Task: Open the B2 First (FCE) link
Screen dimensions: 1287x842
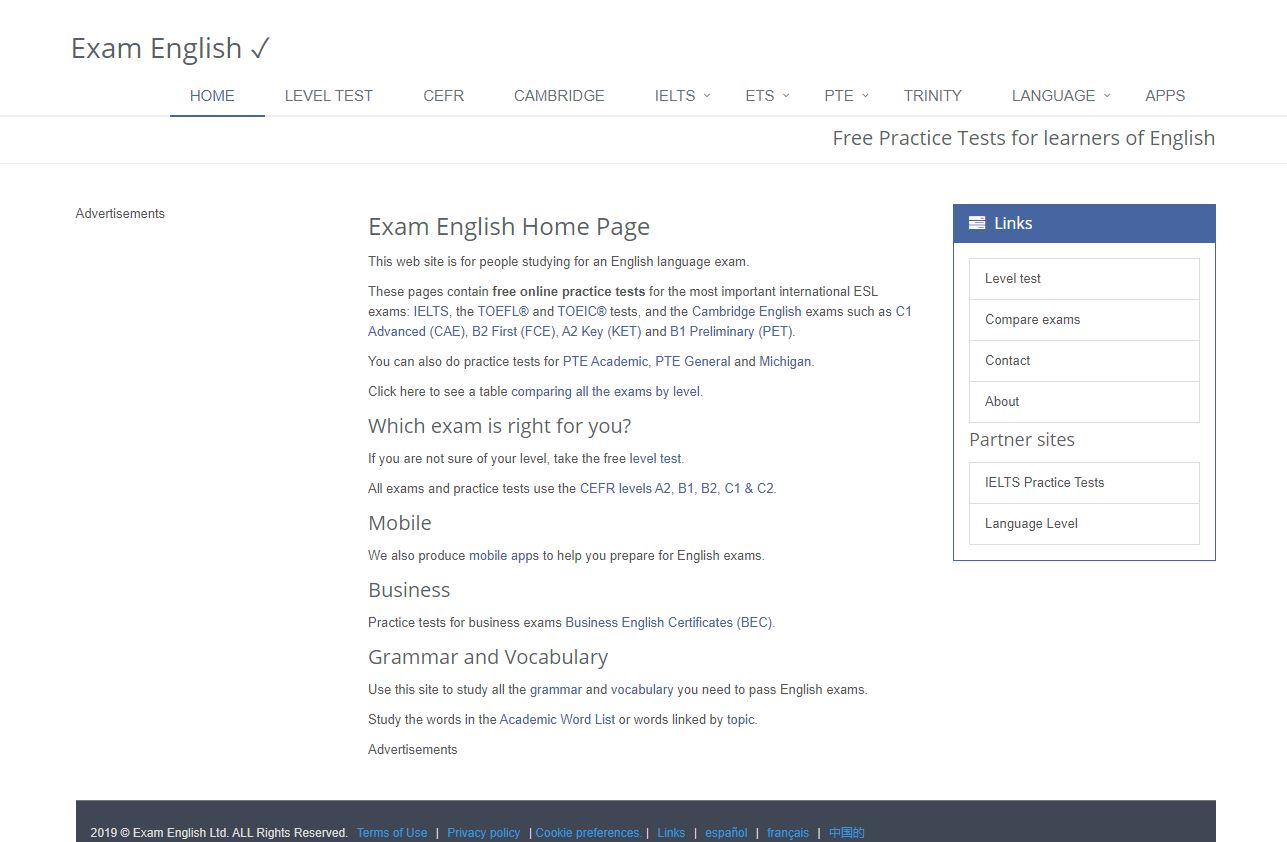Action: 515,331
